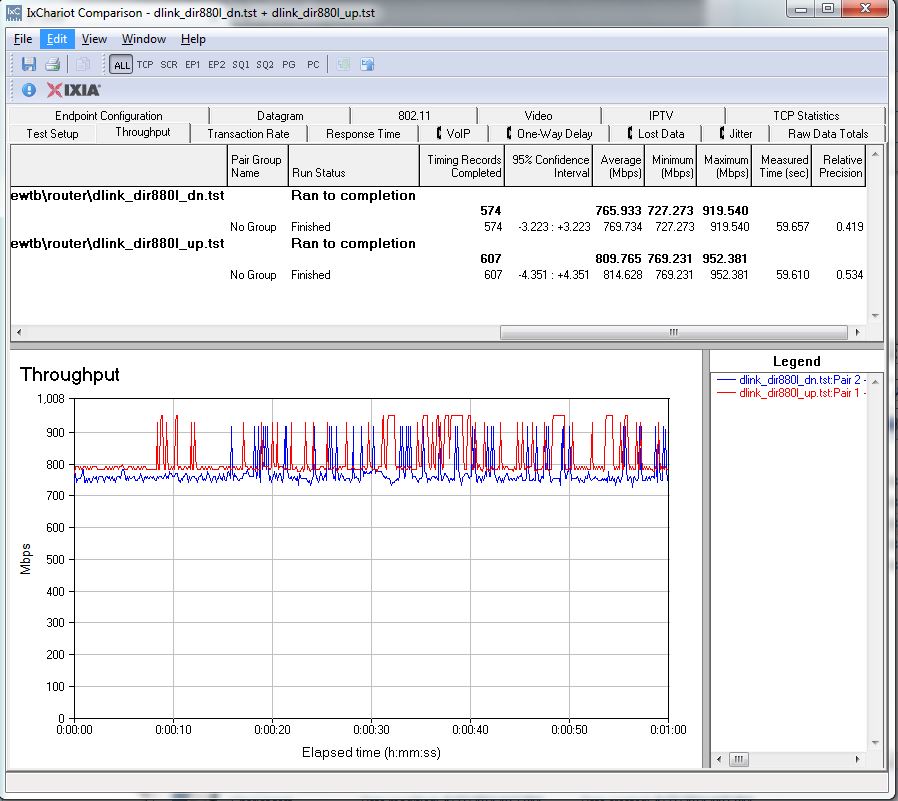Click table scroll-up arrow
This screenshot has width=898, height=801.
click(x=875, y=154)
